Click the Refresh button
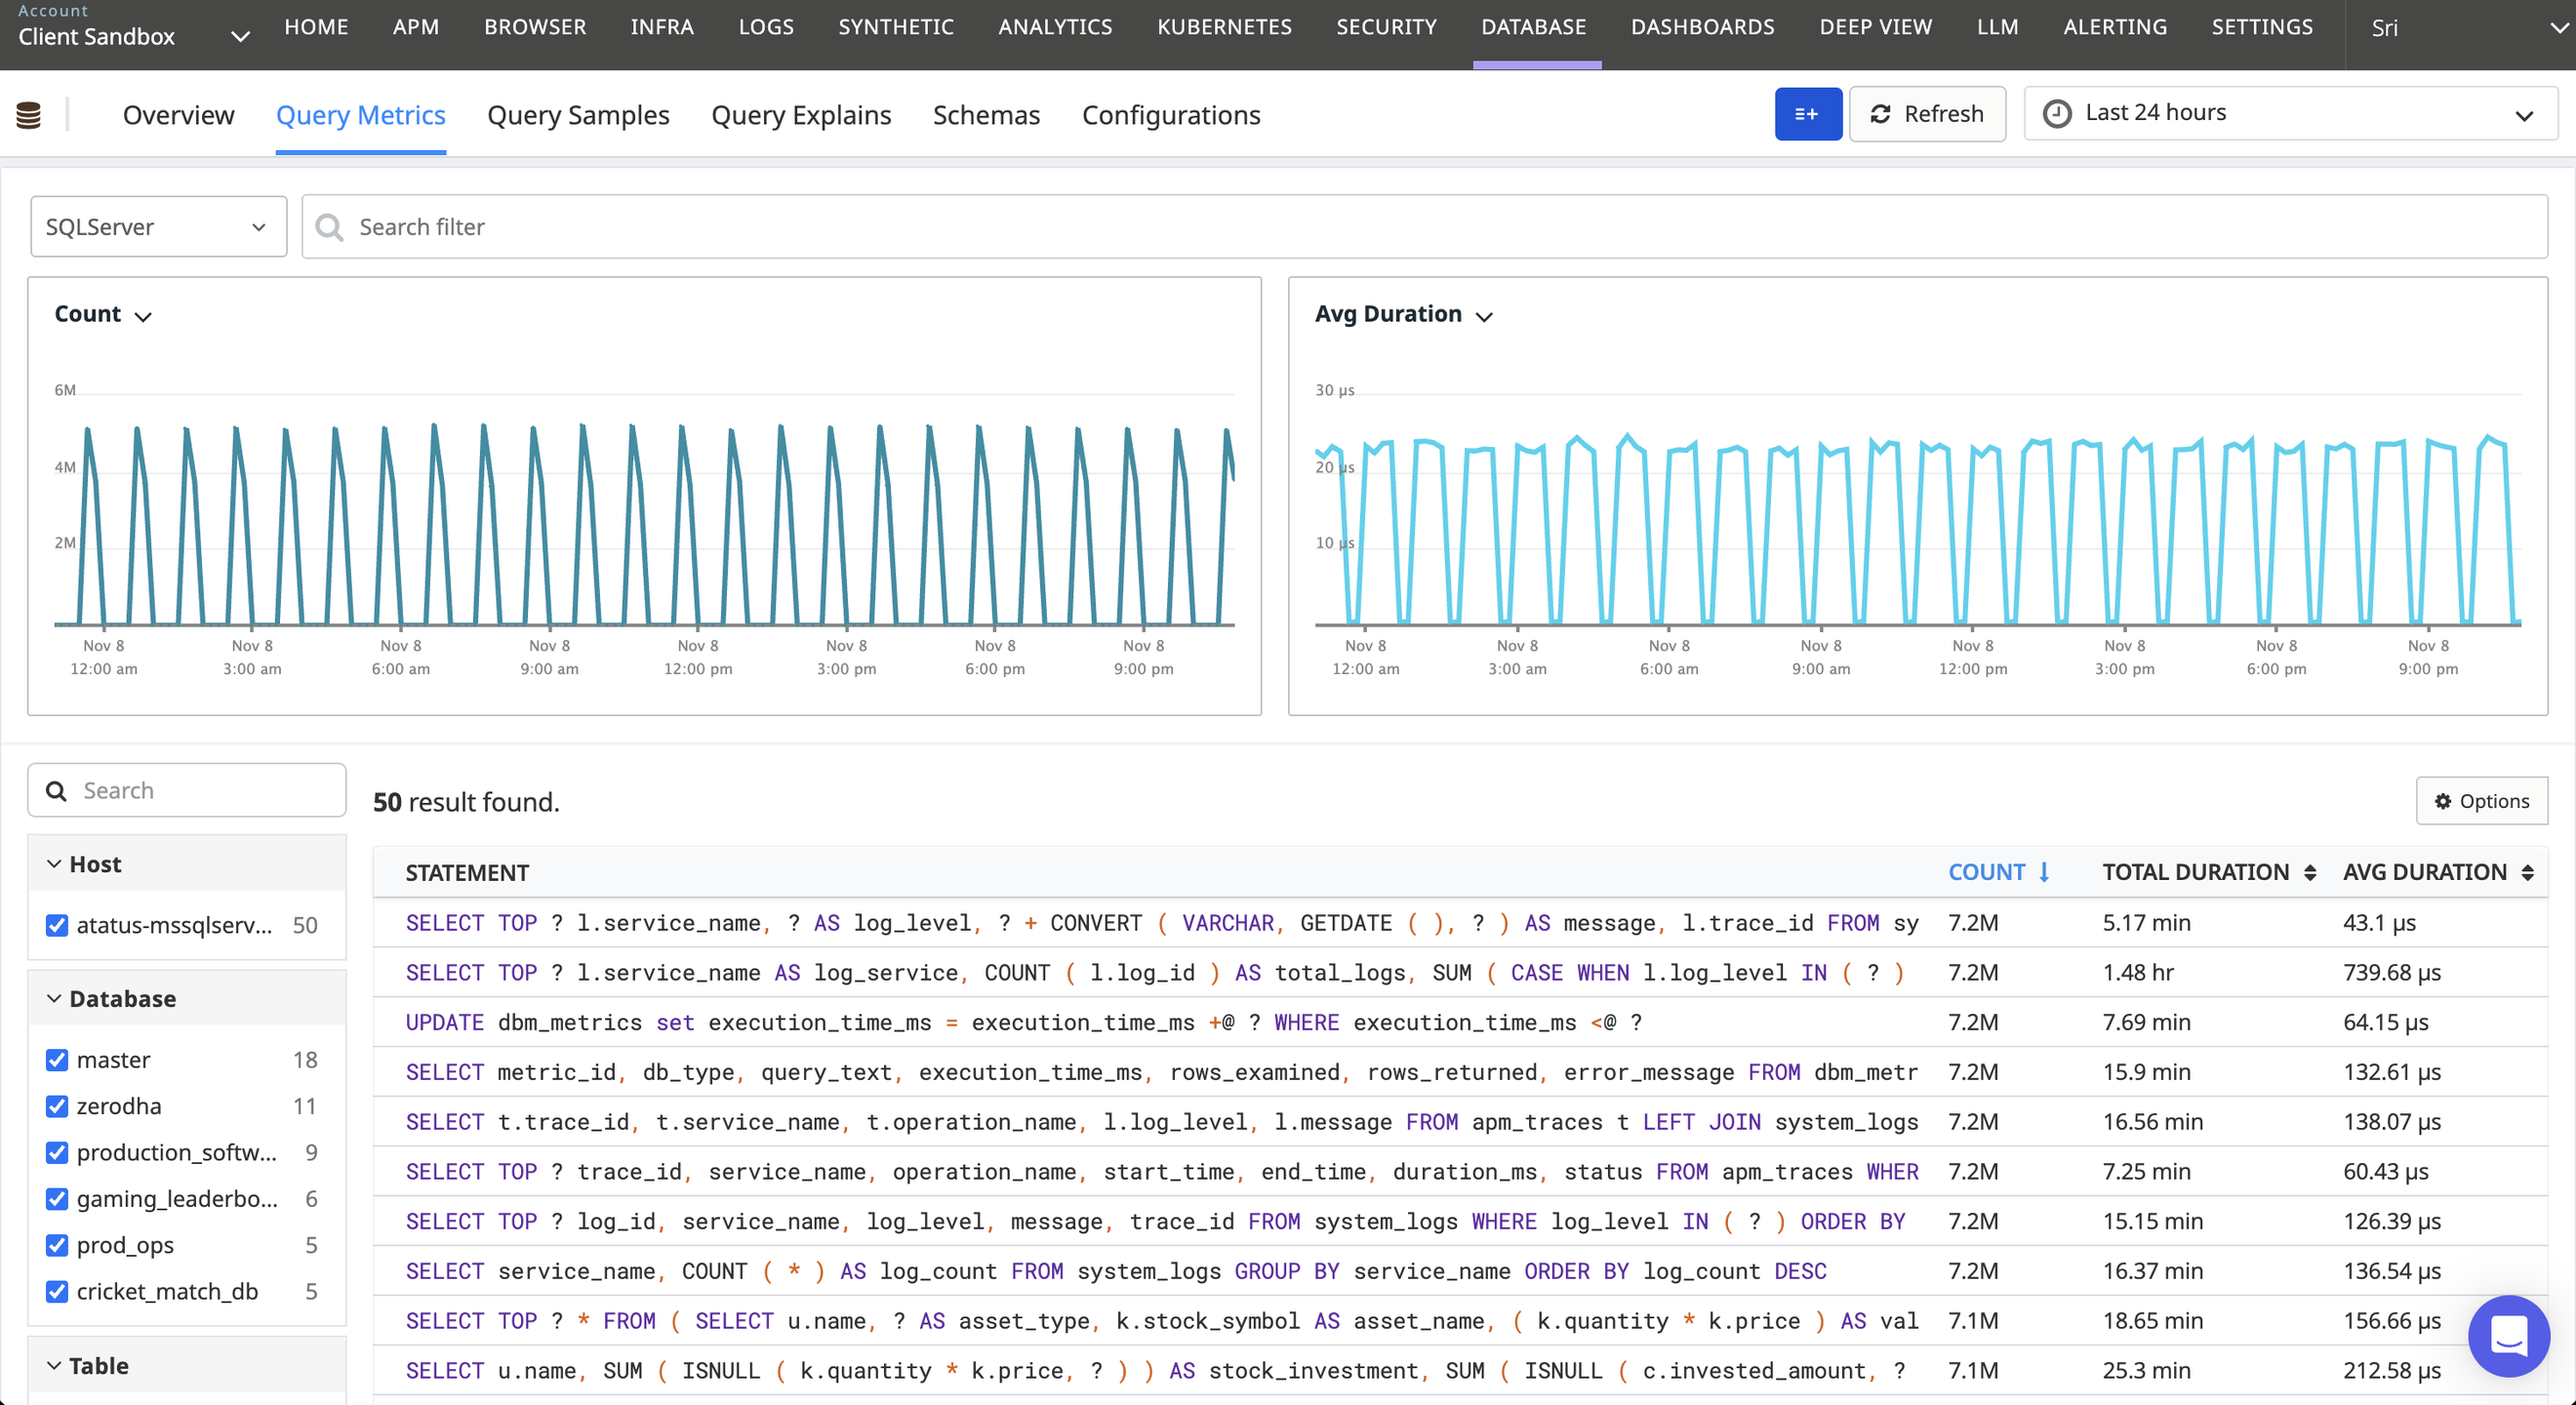Viewport: 2576px width, 1405px height. [1926, 114]
